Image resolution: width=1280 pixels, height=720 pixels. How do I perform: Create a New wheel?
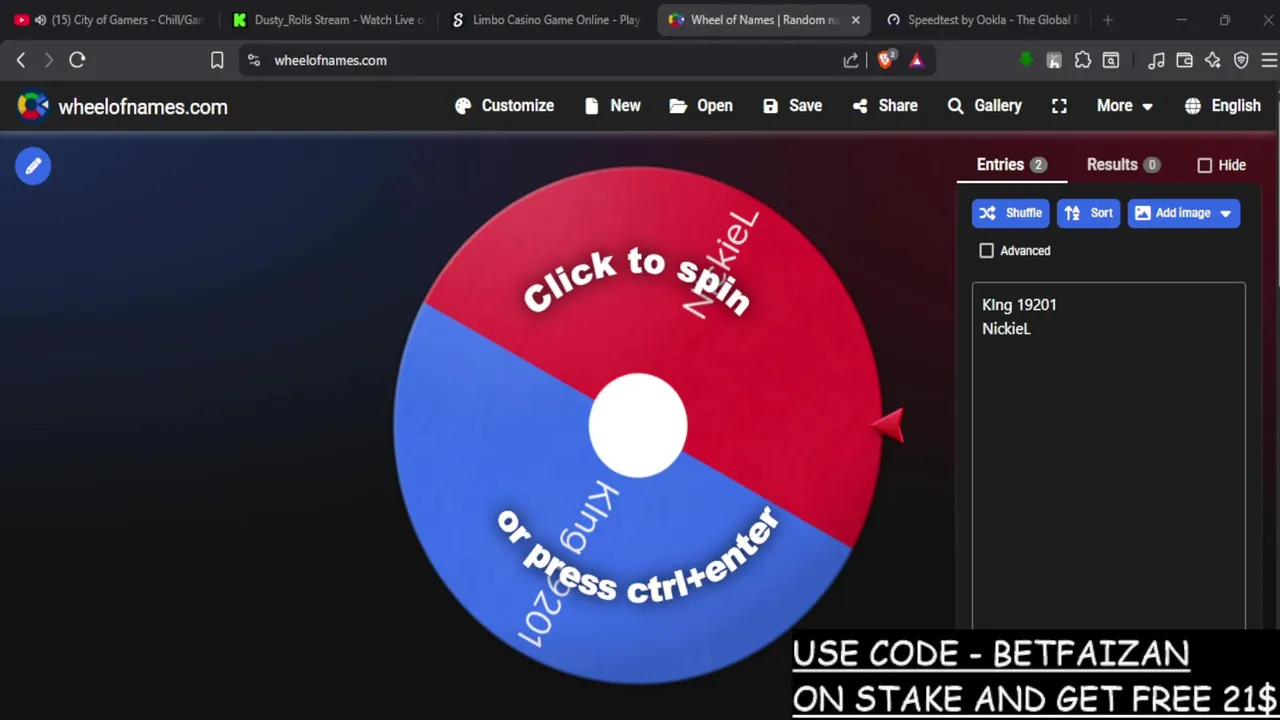tap(612, 106)
